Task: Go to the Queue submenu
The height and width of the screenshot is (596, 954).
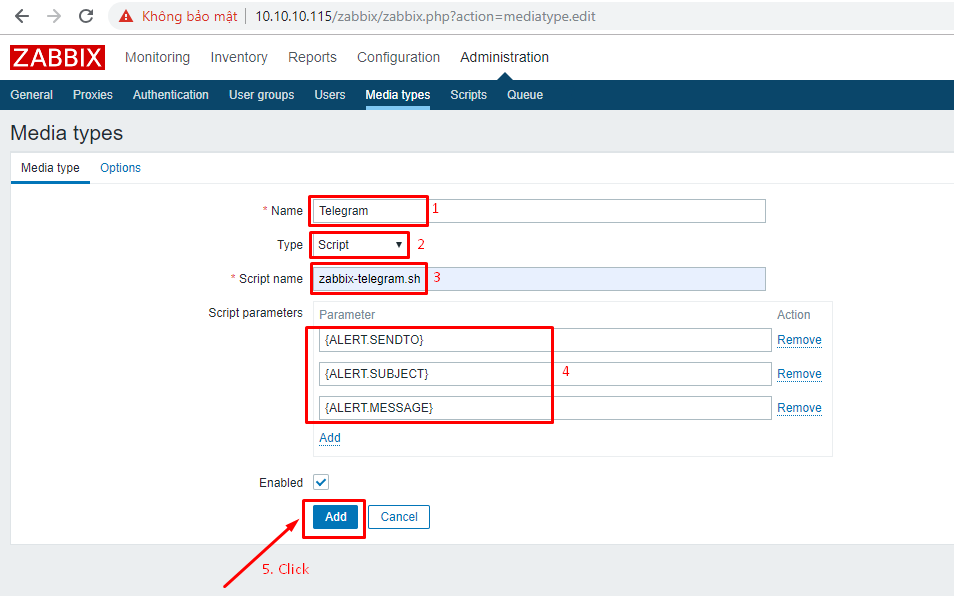Action: click(x=525, y=95)
